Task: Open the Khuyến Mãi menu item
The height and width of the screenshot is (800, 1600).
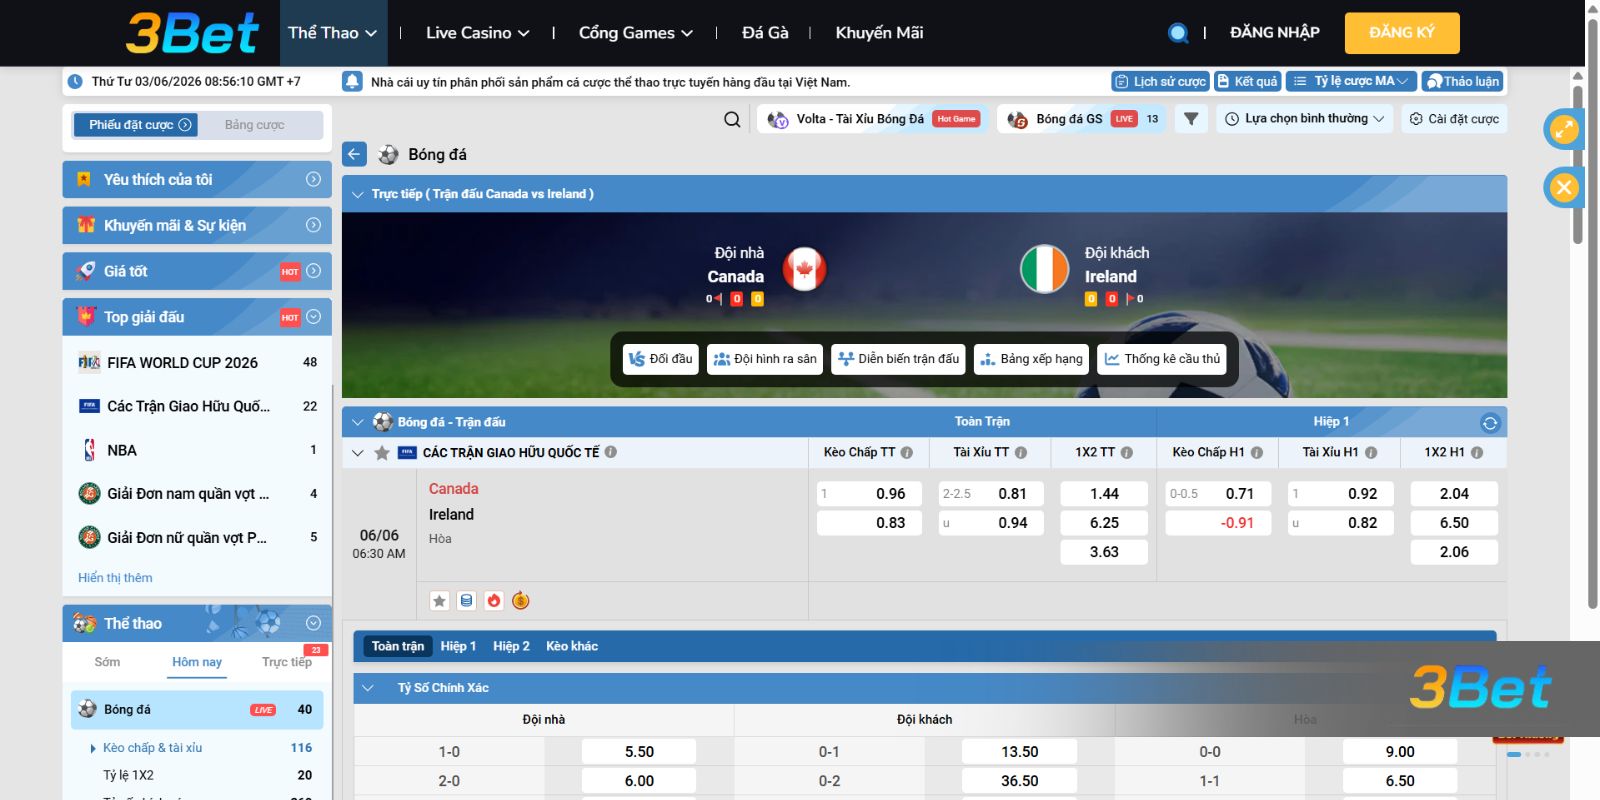Action: pyautogui.click(x=879, y=33)
